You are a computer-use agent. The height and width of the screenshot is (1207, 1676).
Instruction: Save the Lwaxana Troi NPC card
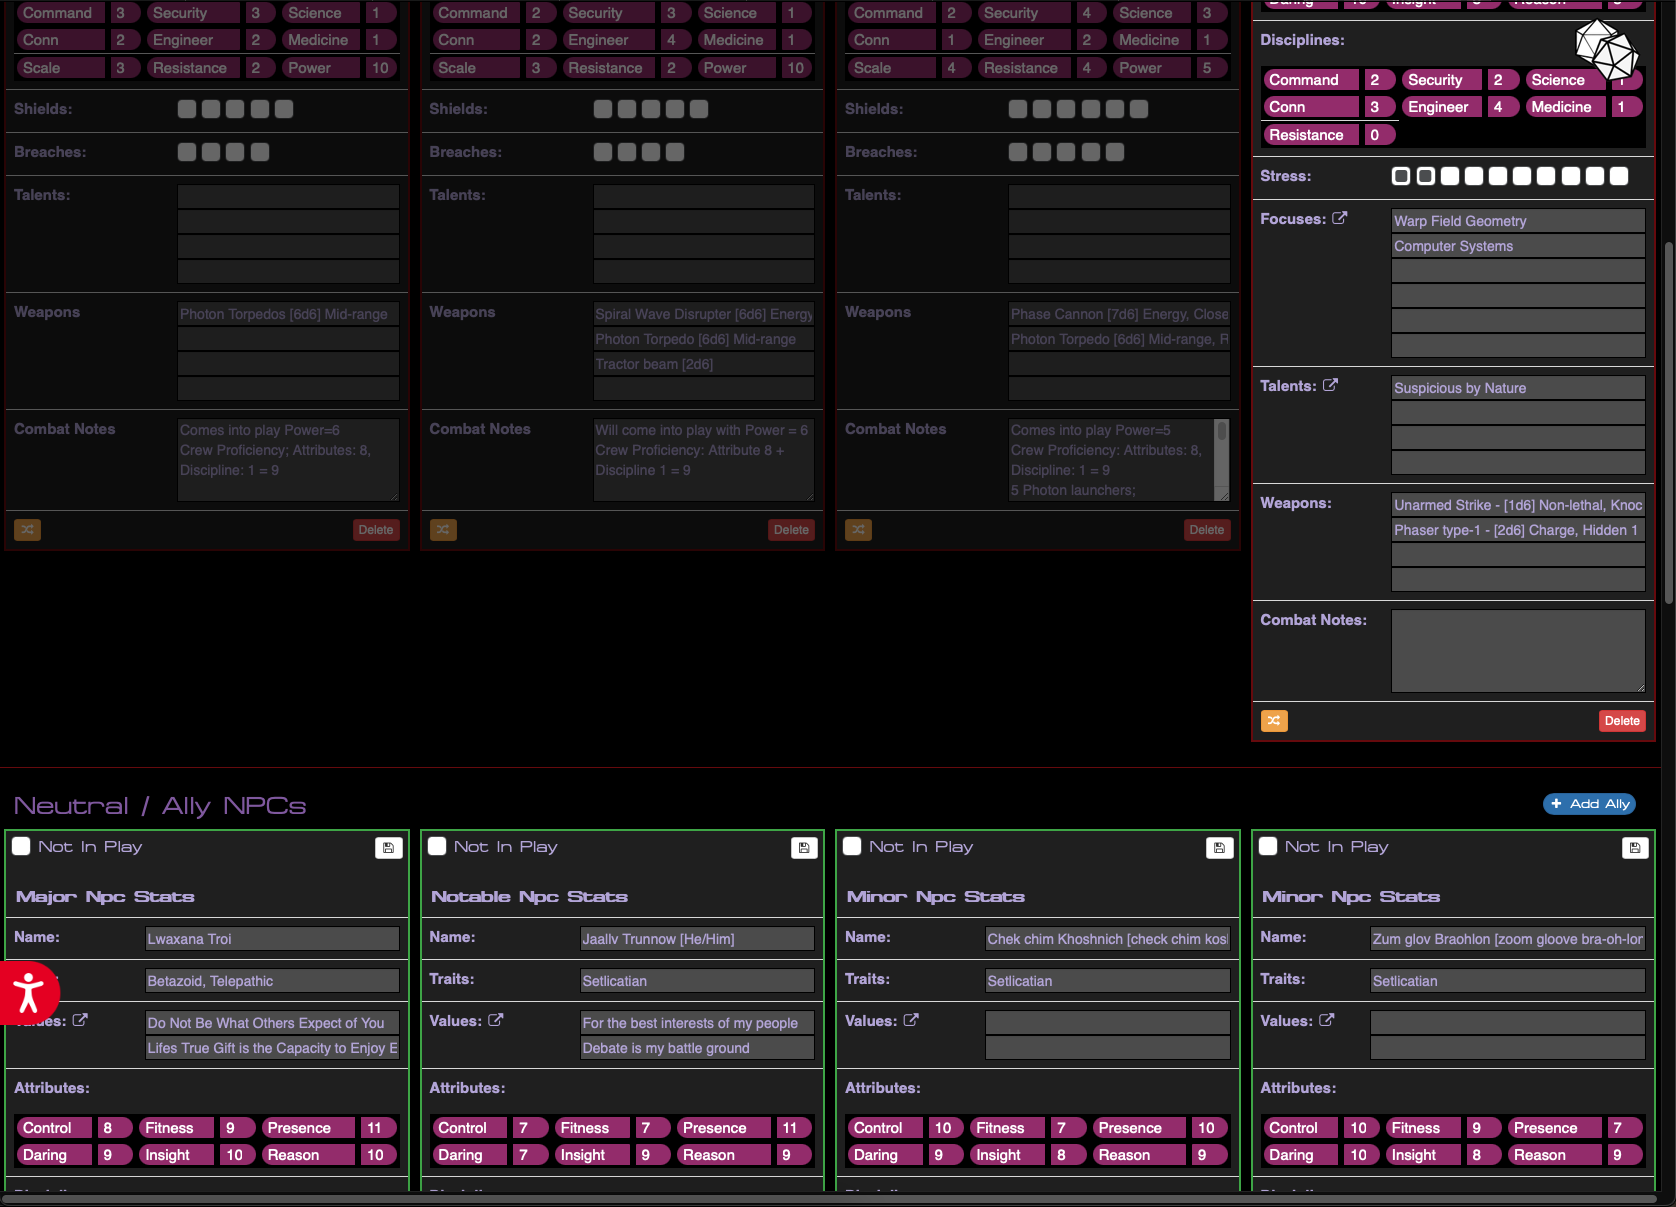pos(388,847)
